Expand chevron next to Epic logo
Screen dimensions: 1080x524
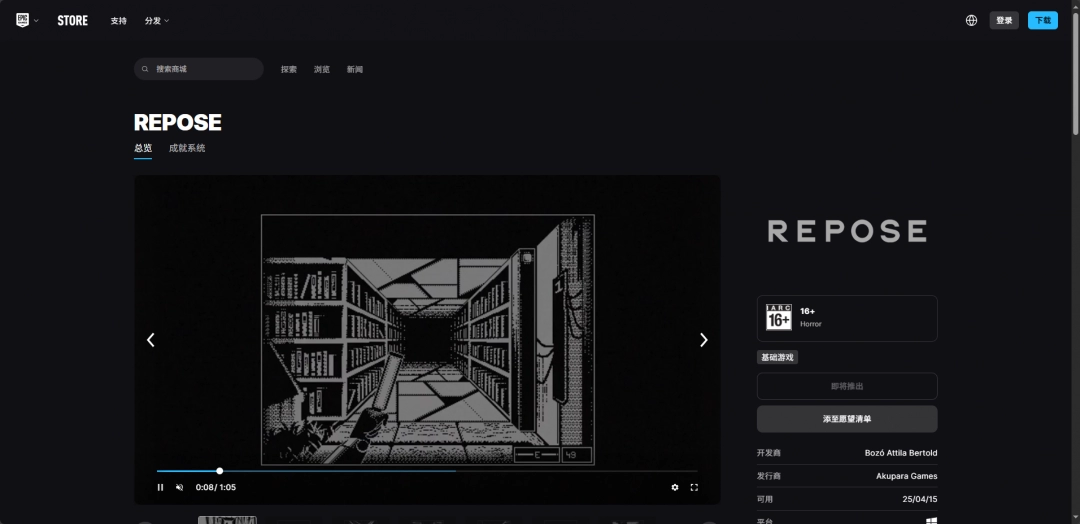pos(37,21)
